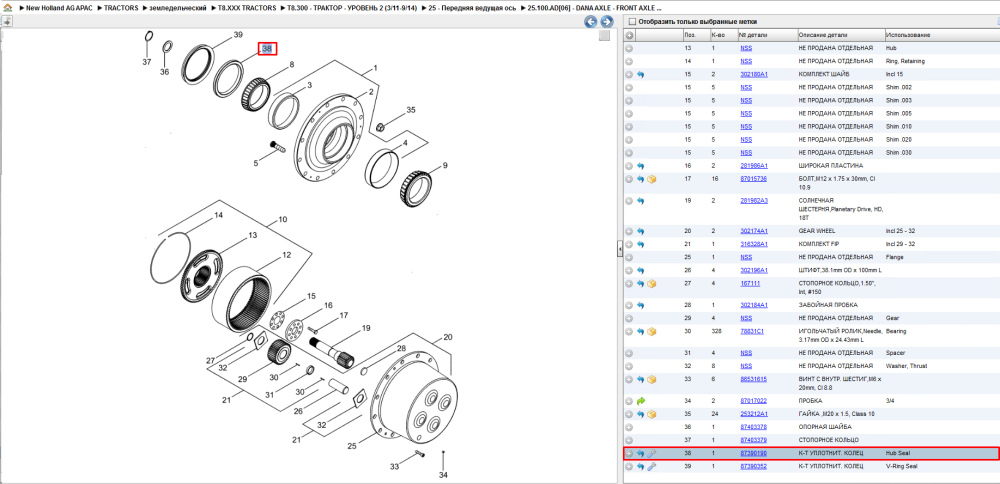Screen dimensions: 1000x484
Task: Select highlighted callout 38 in the diagram
Action: coord(267,48)
